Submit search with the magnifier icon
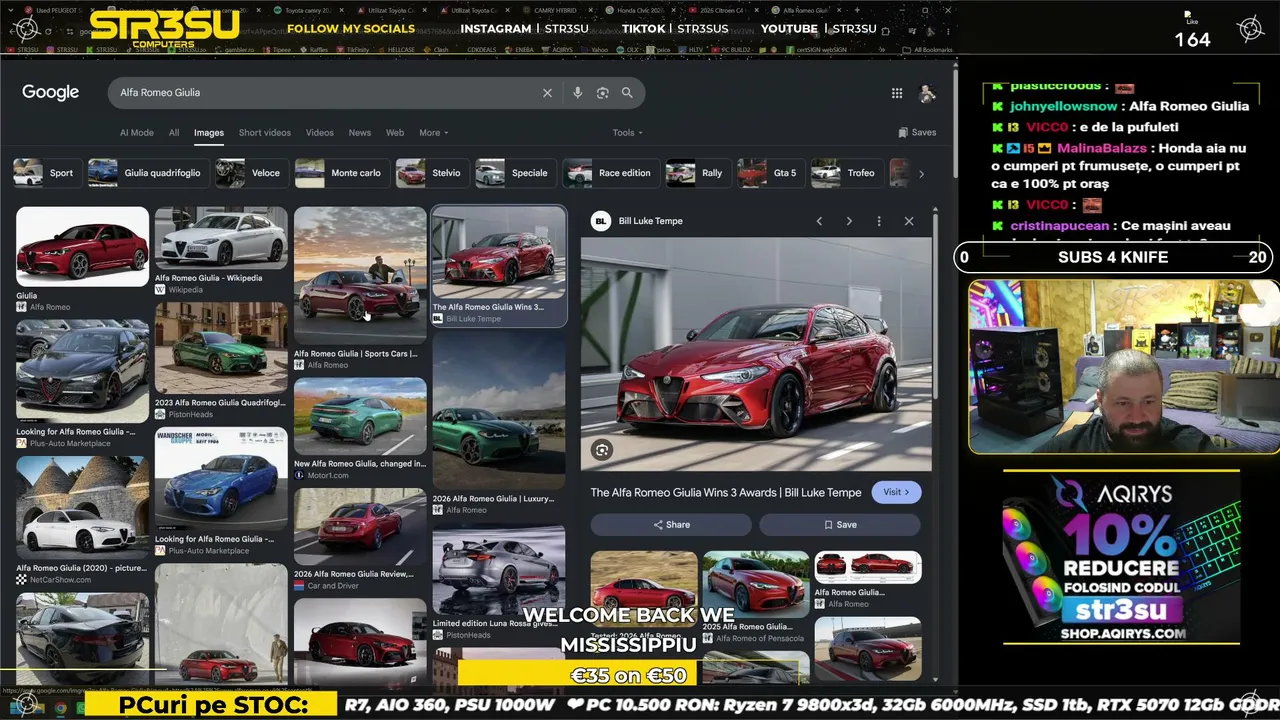 click(627, 93)
